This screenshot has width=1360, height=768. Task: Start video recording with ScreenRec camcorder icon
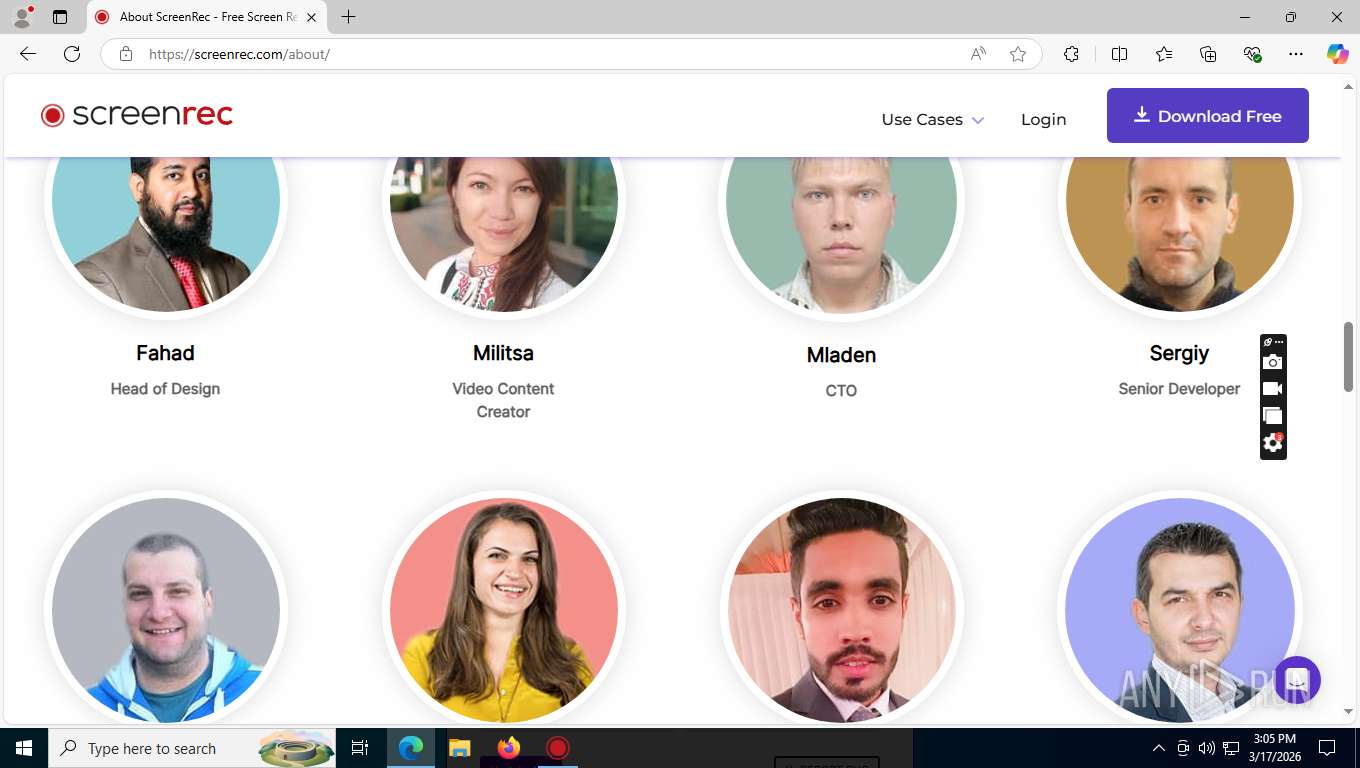click(1272, 389)
